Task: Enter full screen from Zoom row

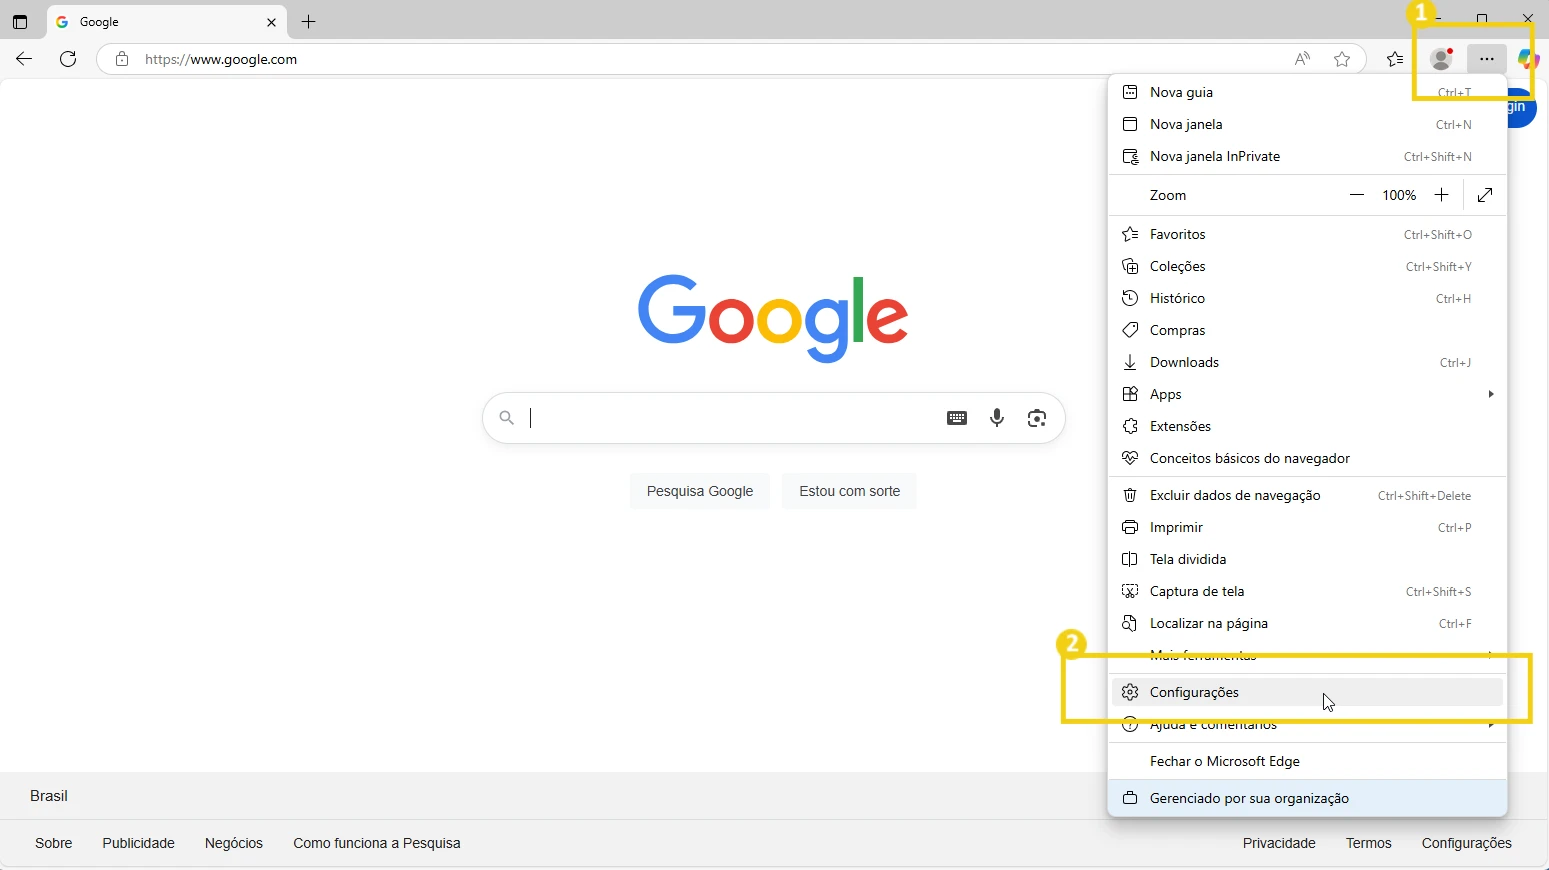Action: pos(1485,195)
